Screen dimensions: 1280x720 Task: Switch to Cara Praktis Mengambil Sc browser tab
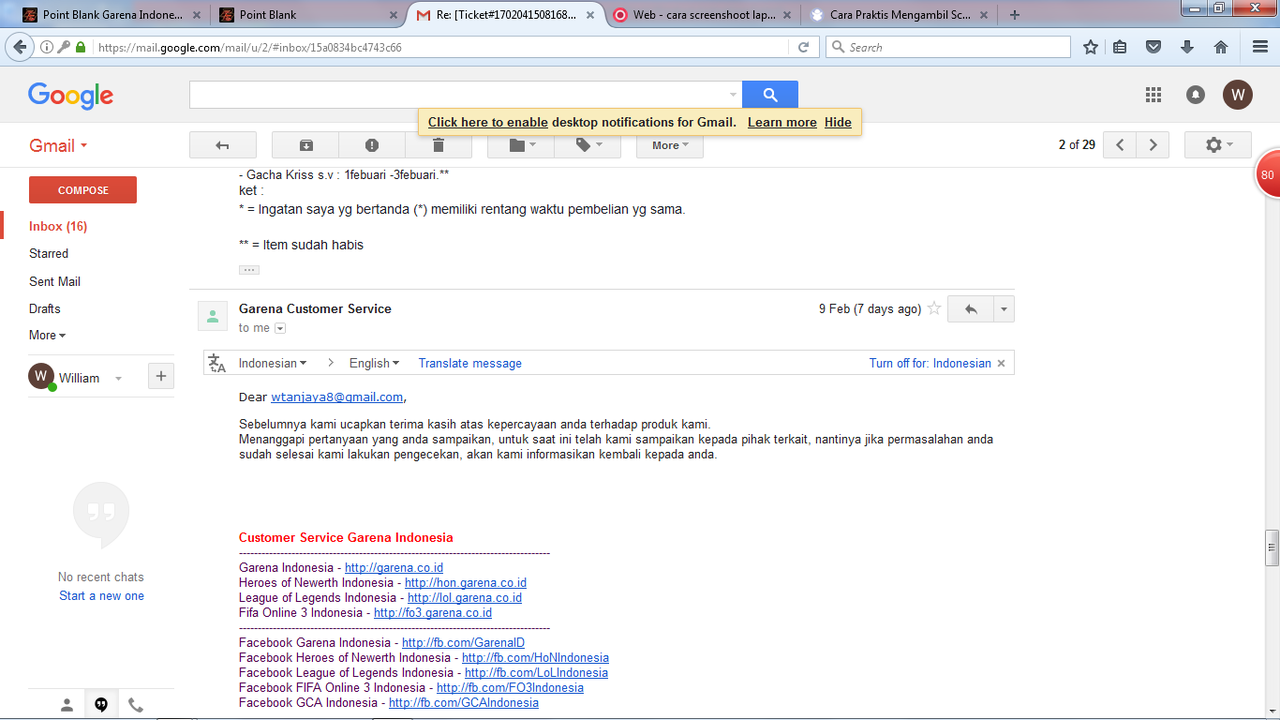pos(901,15)
